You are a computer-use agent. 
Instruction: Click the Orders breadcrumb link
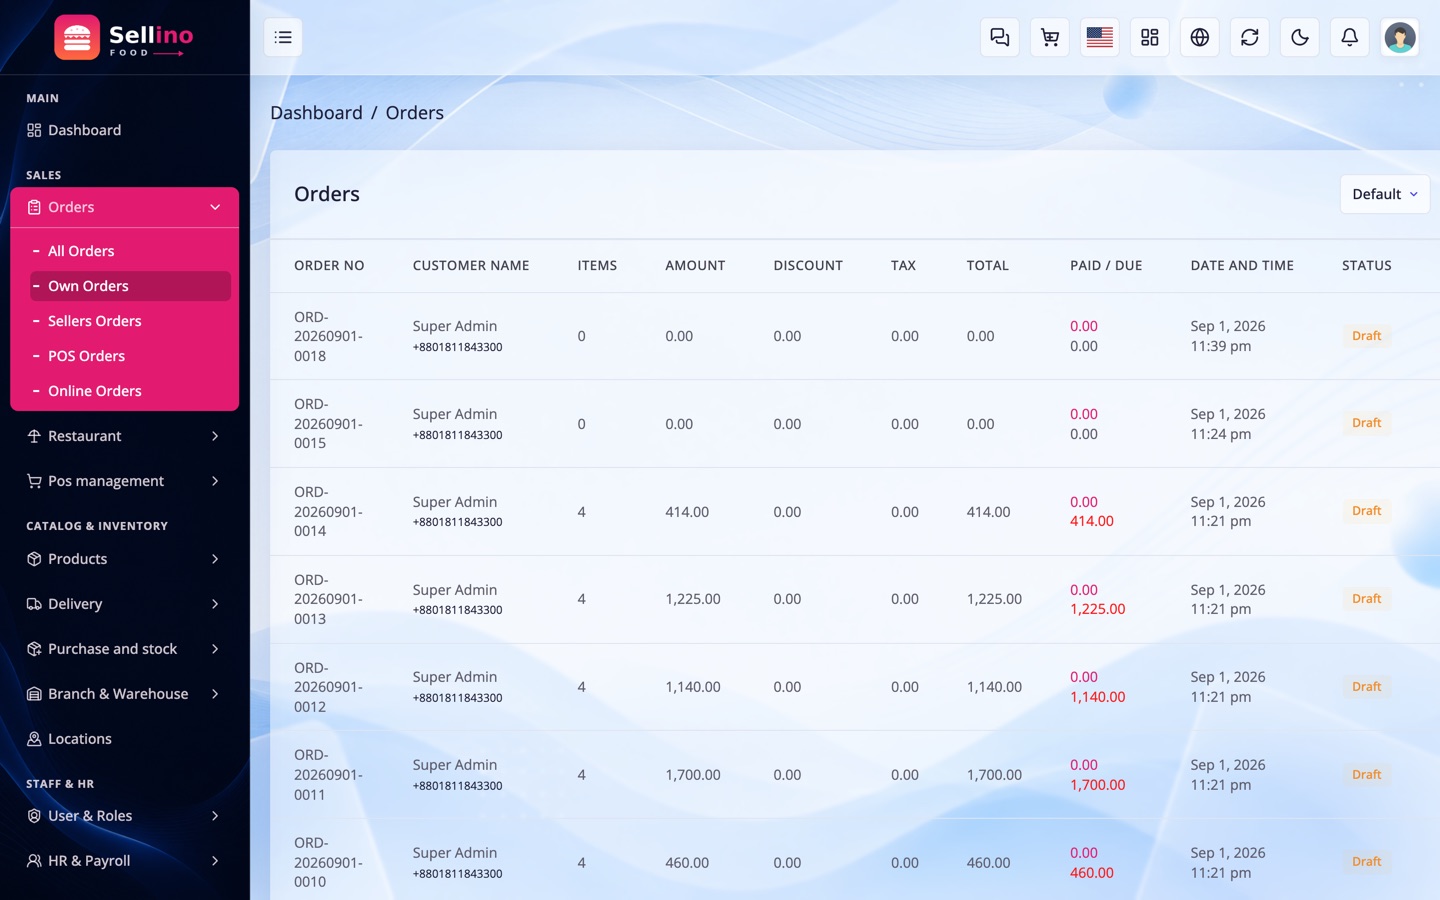[x=415, y=113]
